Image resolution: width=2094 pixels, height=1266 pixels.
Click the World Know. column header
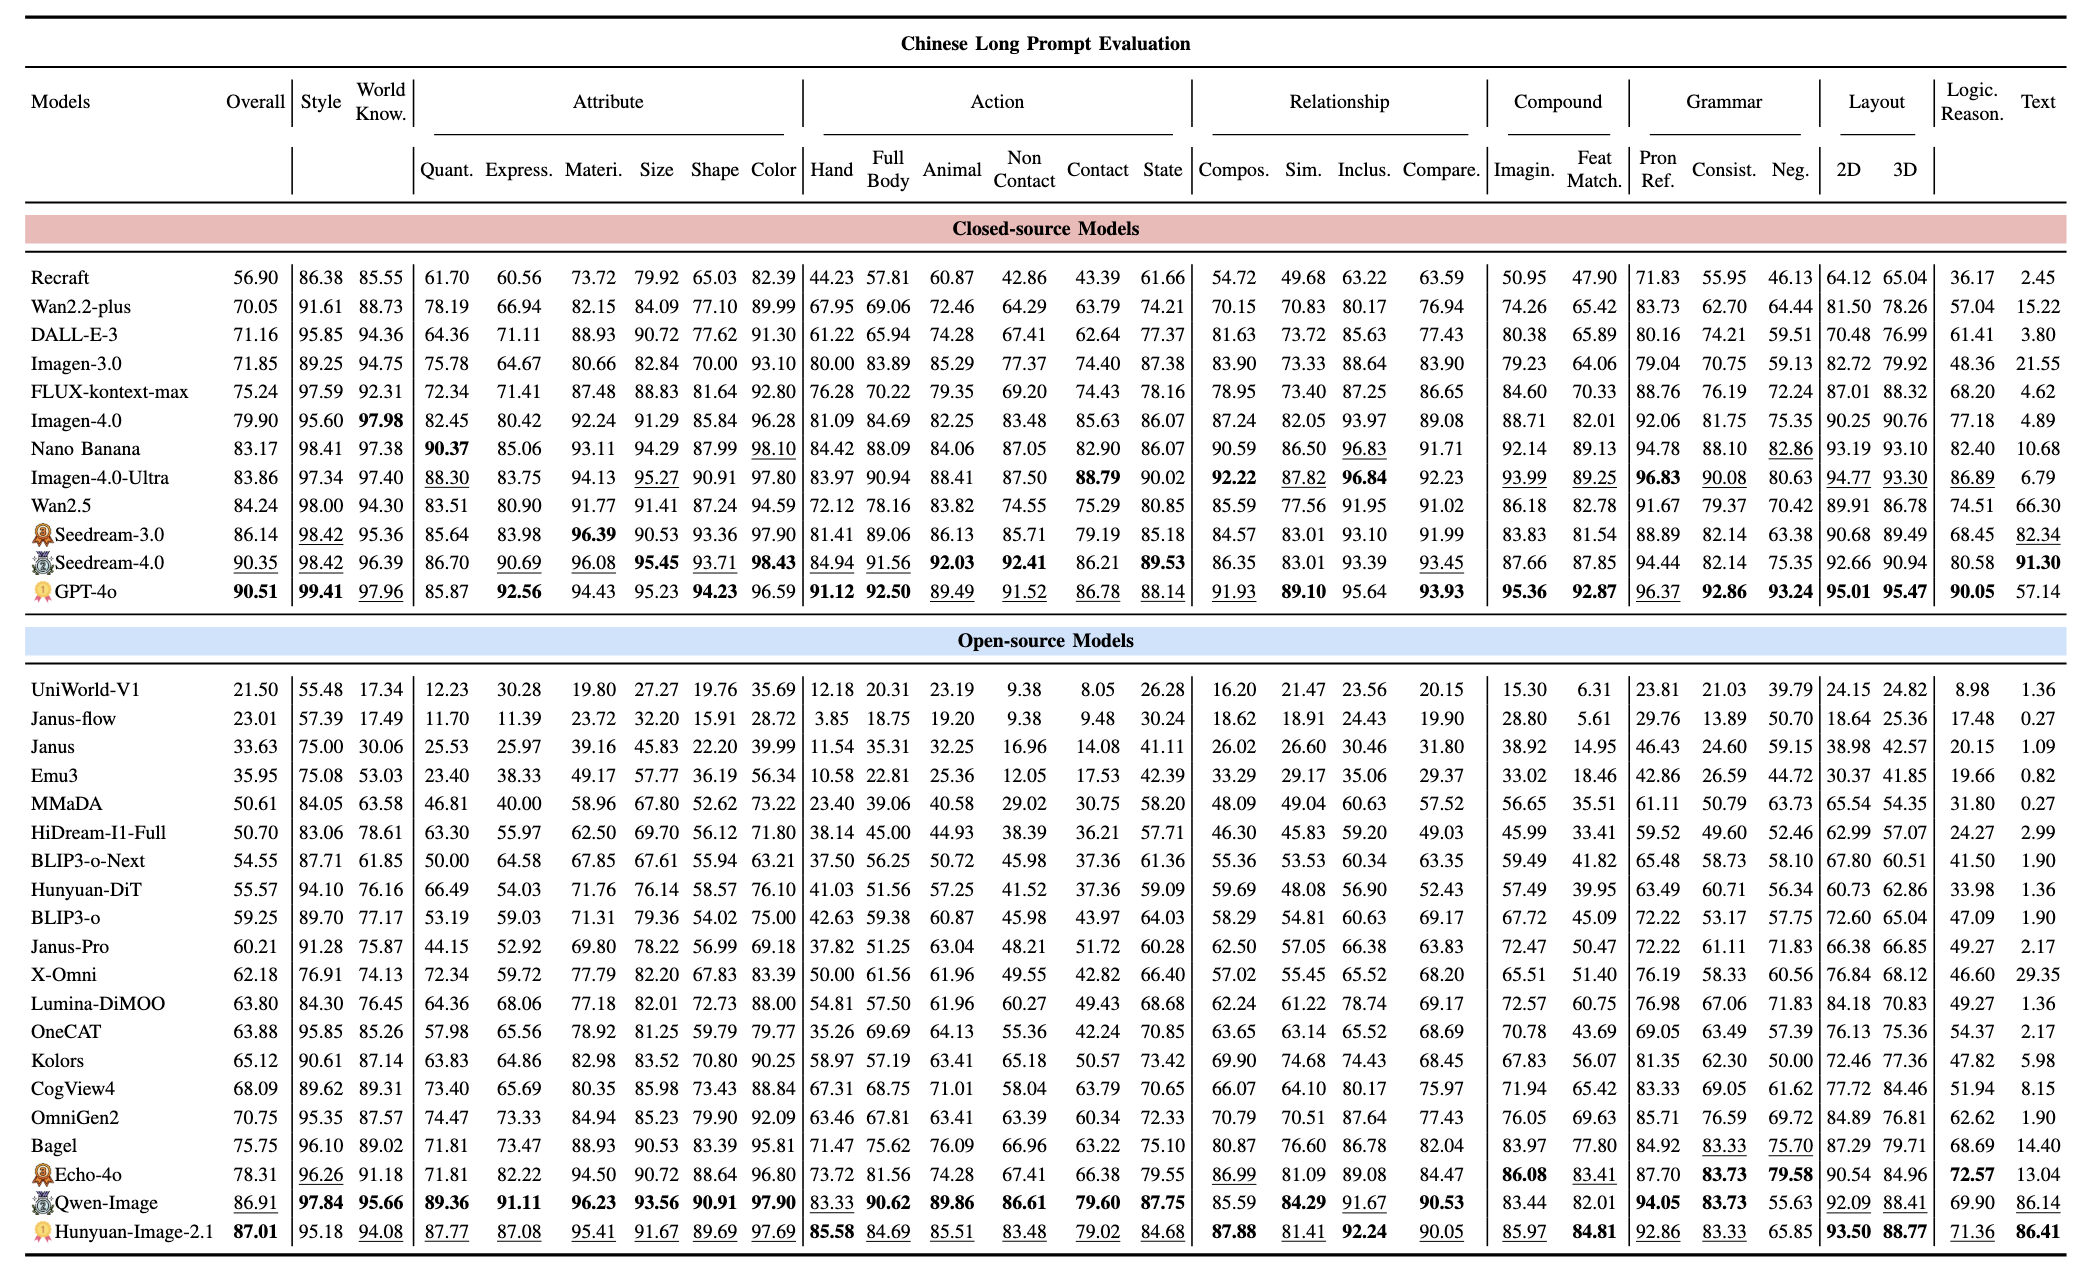pos(380,102)
